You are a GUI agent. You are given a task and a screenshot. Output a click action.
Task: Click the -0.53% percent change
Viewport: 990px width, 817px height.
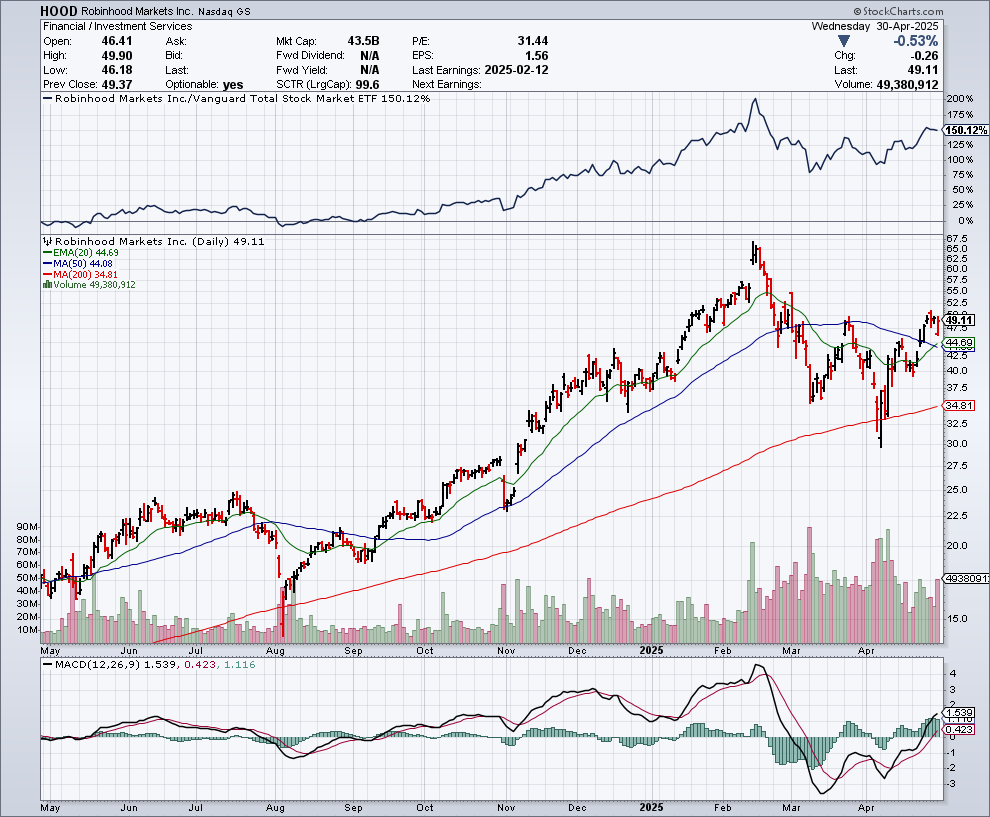pos(915,41)
